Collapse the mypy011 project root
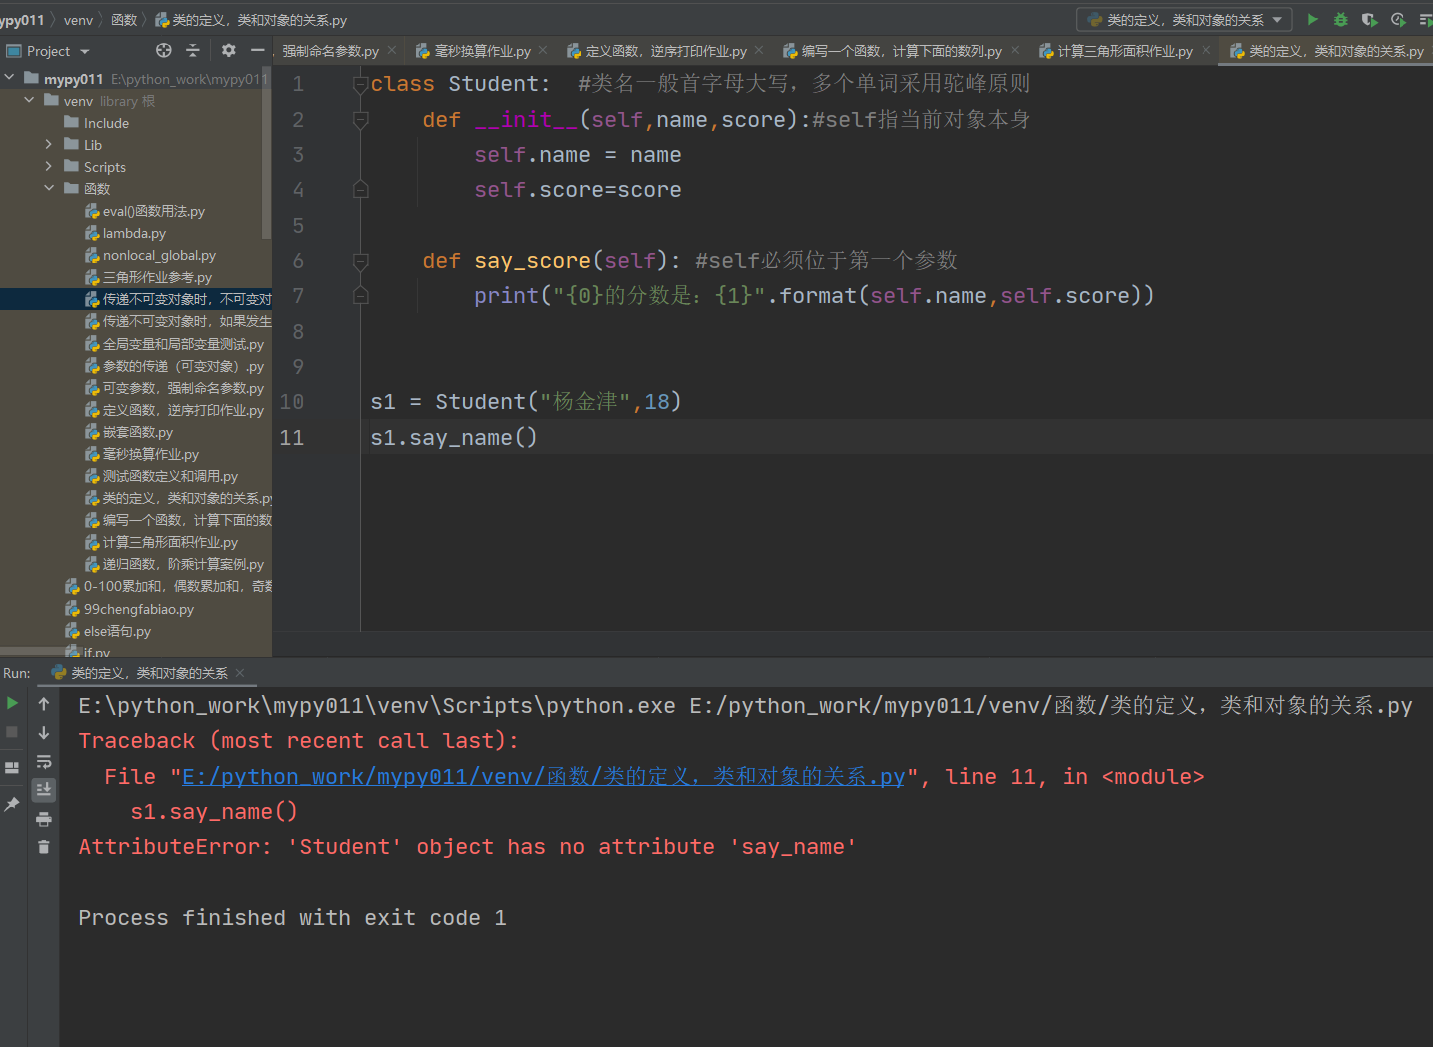 [10, 78]
